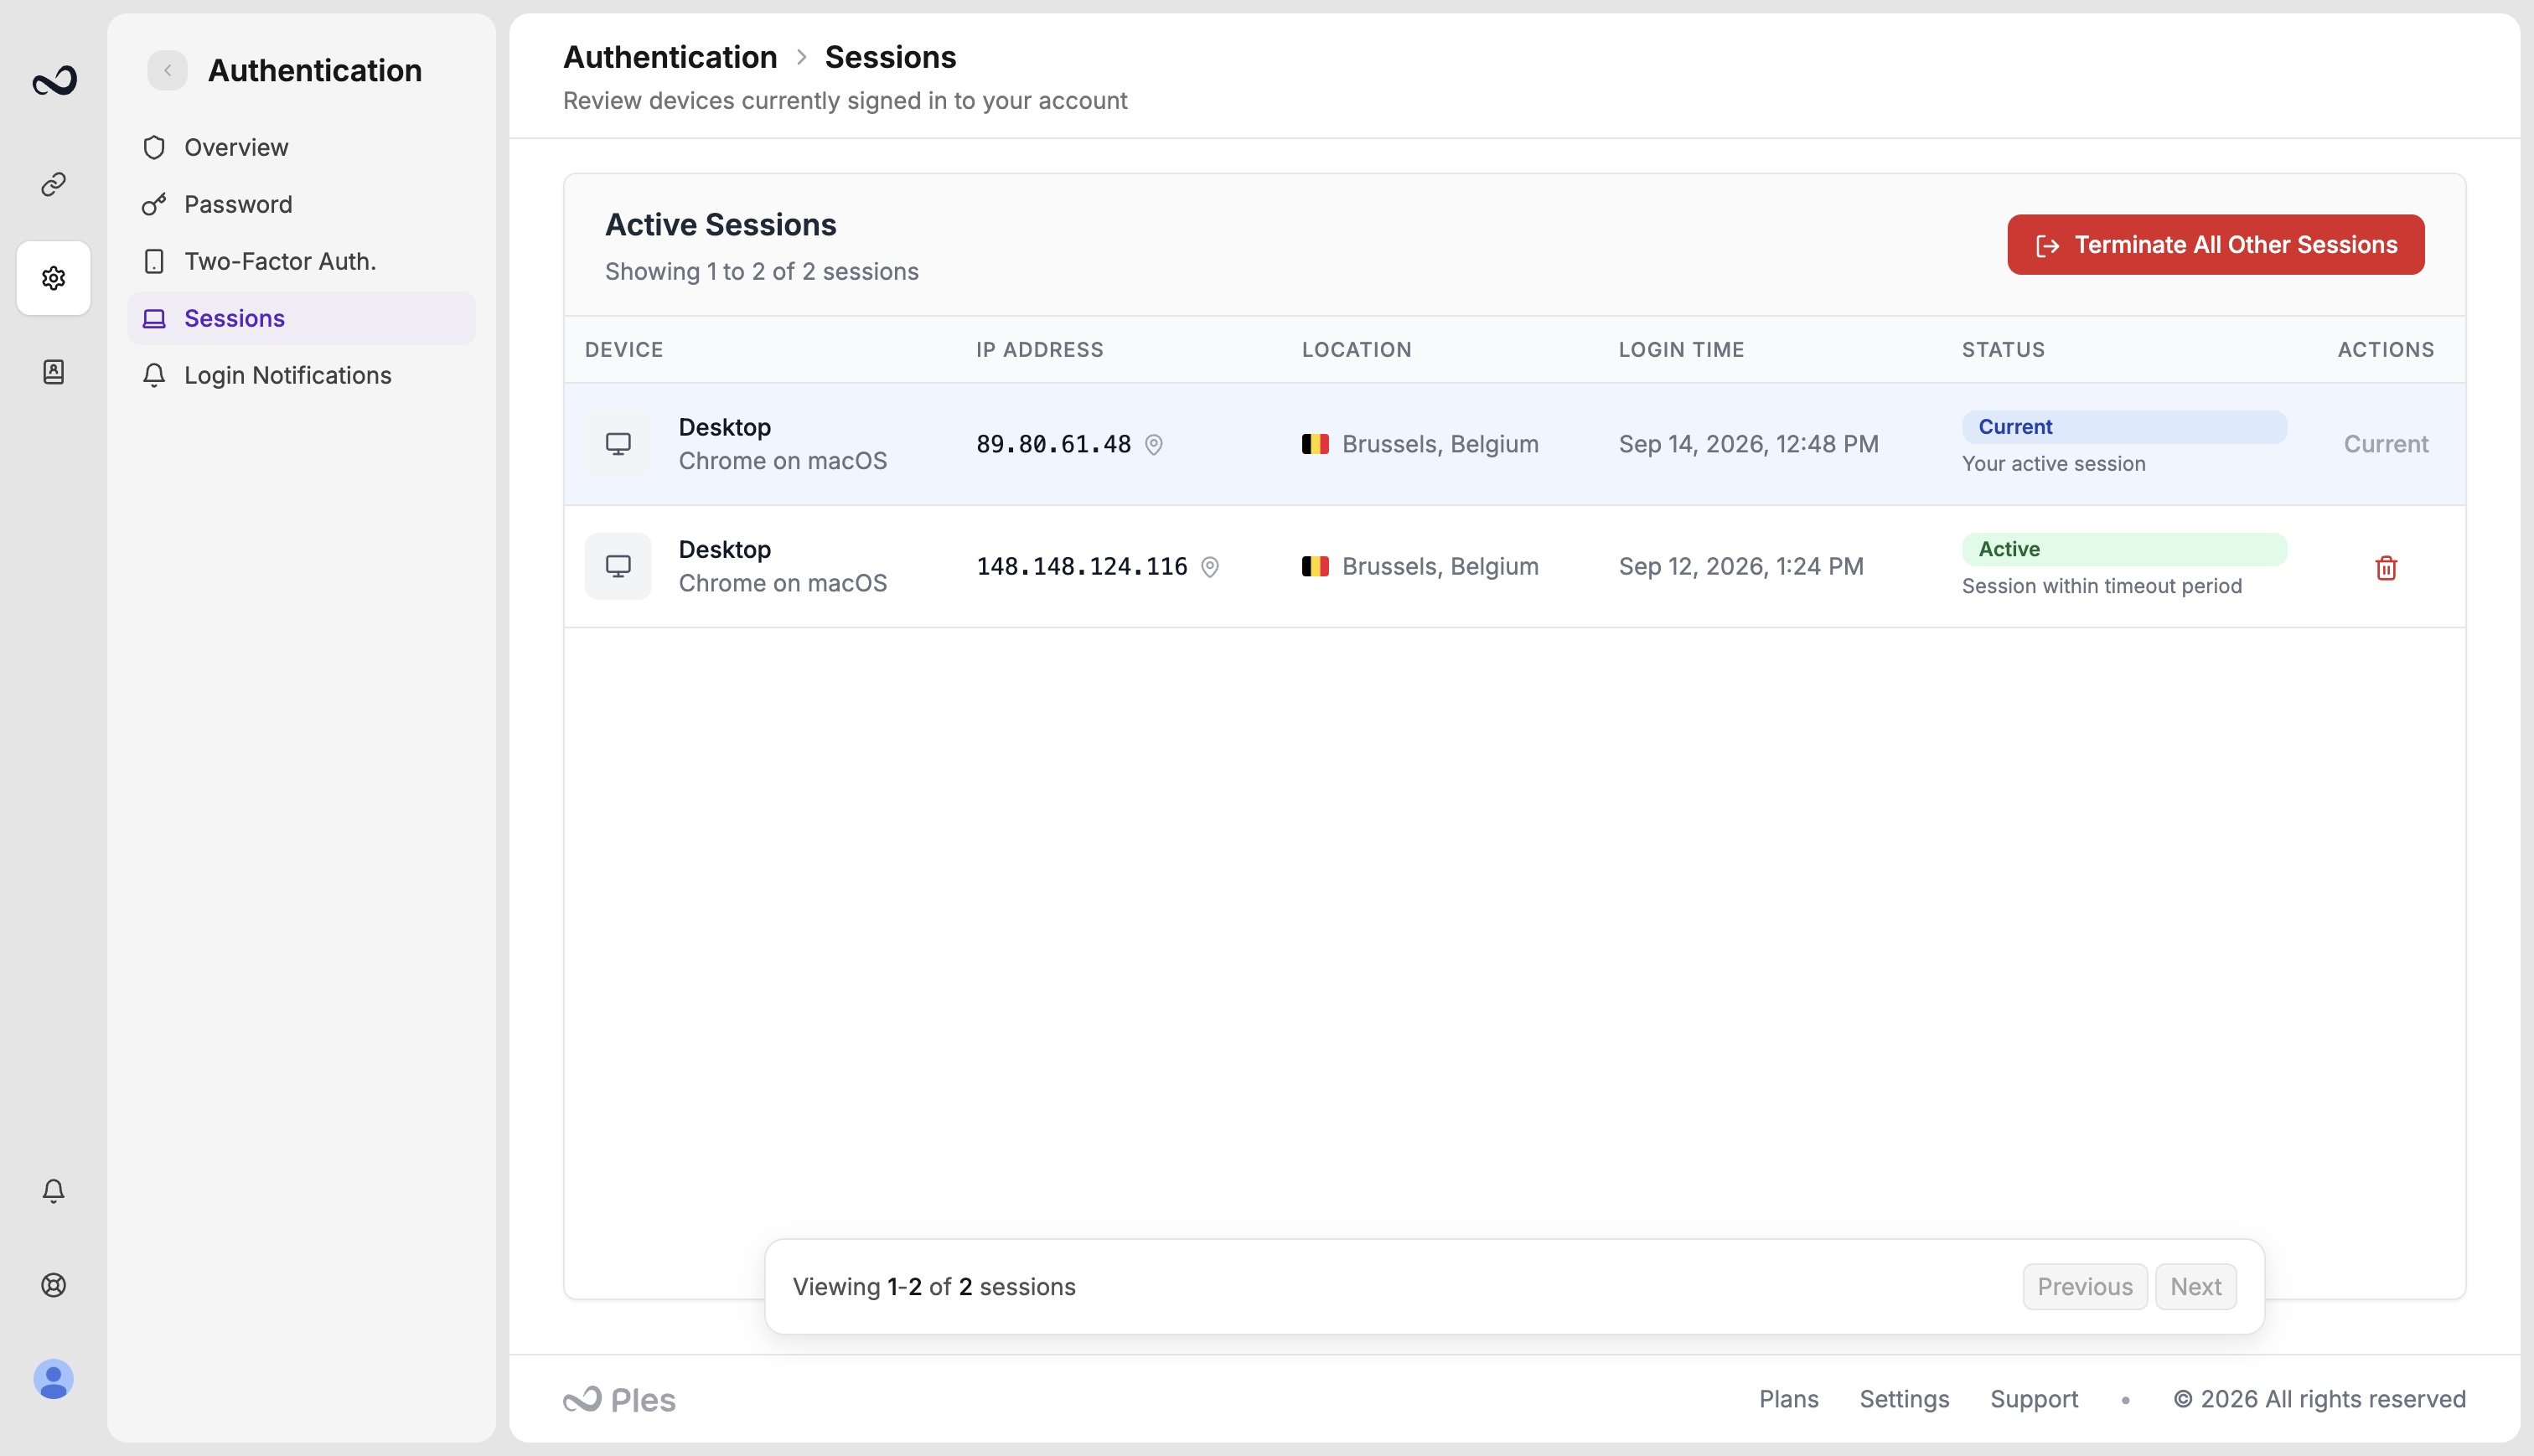This screenshot has width=2534, height=1456.
Task: Click the laptop icon beside Sessions
Action: click(x=154, y=318)
